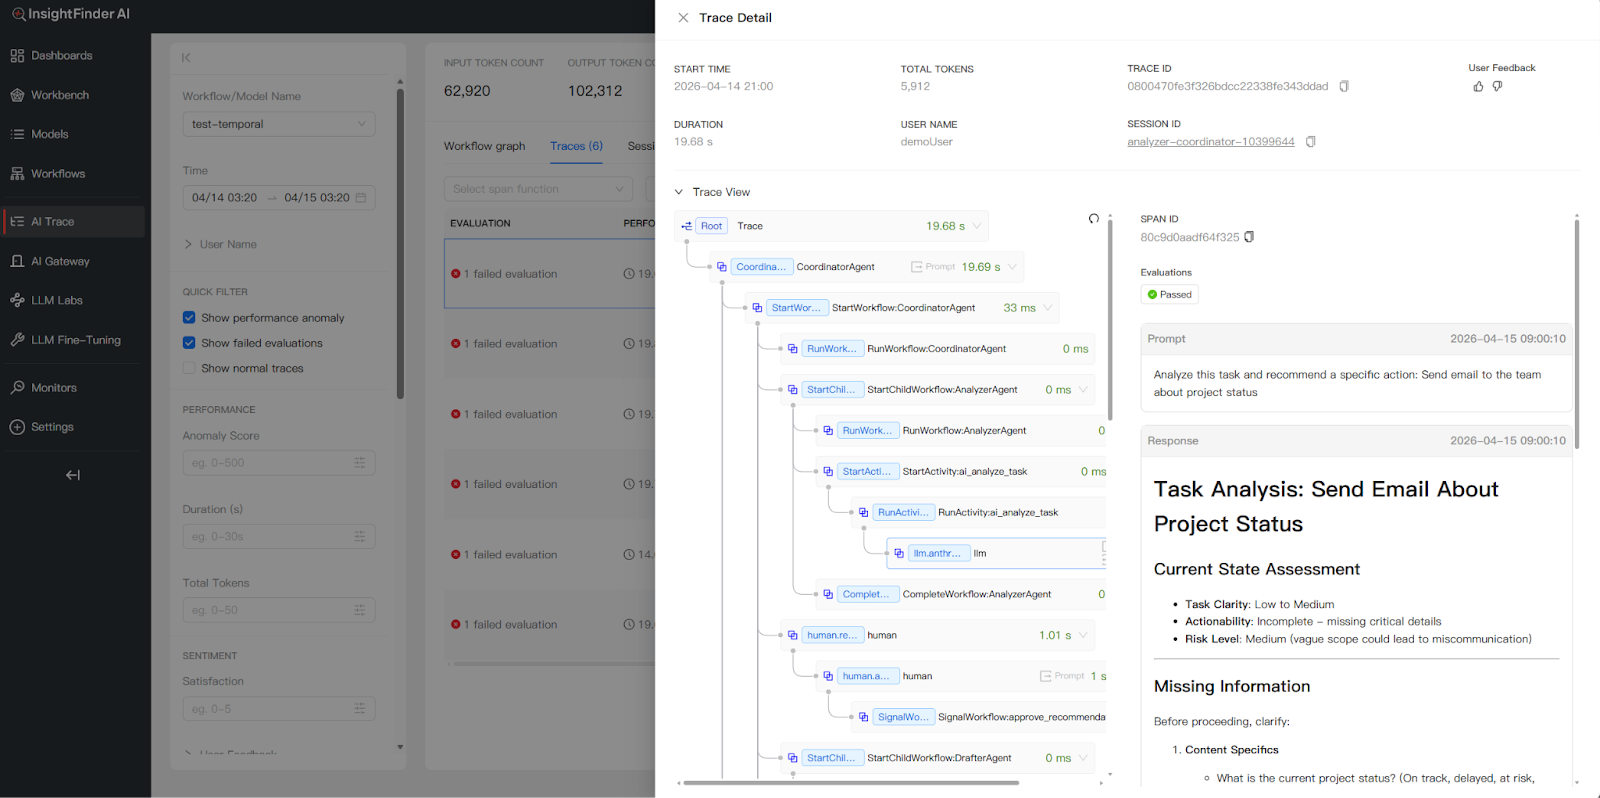Switch to the Traces (6) tab
This screenshot has width=1600, height=798.
click(576, 146)
